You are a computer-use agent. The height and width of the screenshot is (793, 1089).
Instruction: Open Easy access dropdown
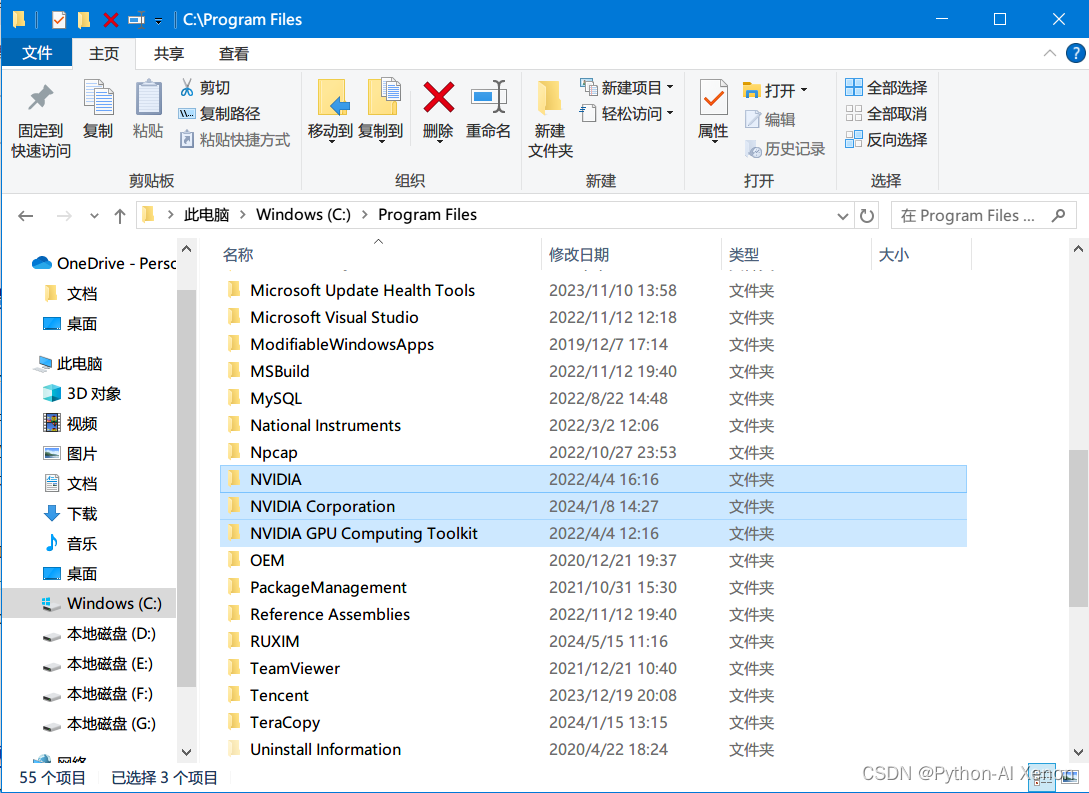(x=627, y=113)
